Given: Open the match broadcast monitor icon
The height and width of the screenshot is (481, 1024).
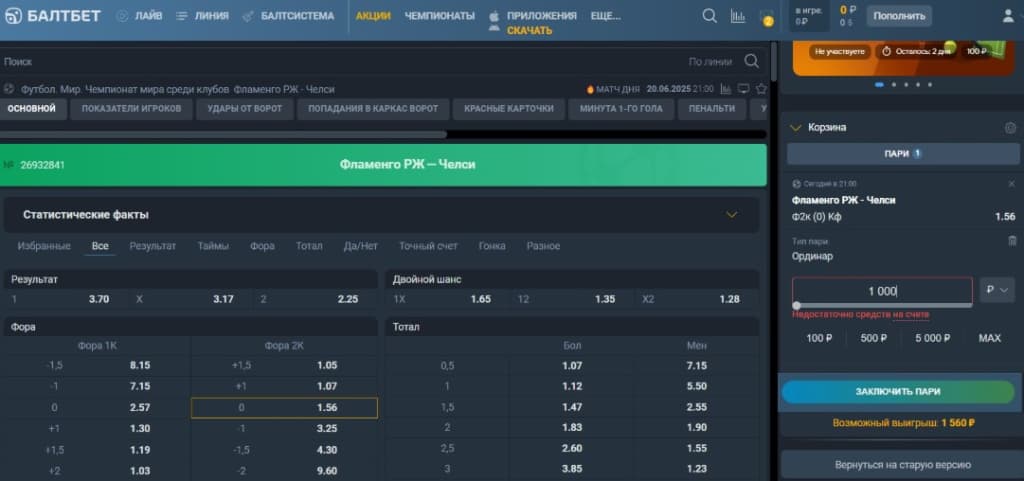Looking at the screenshot, I should point(743,89).
